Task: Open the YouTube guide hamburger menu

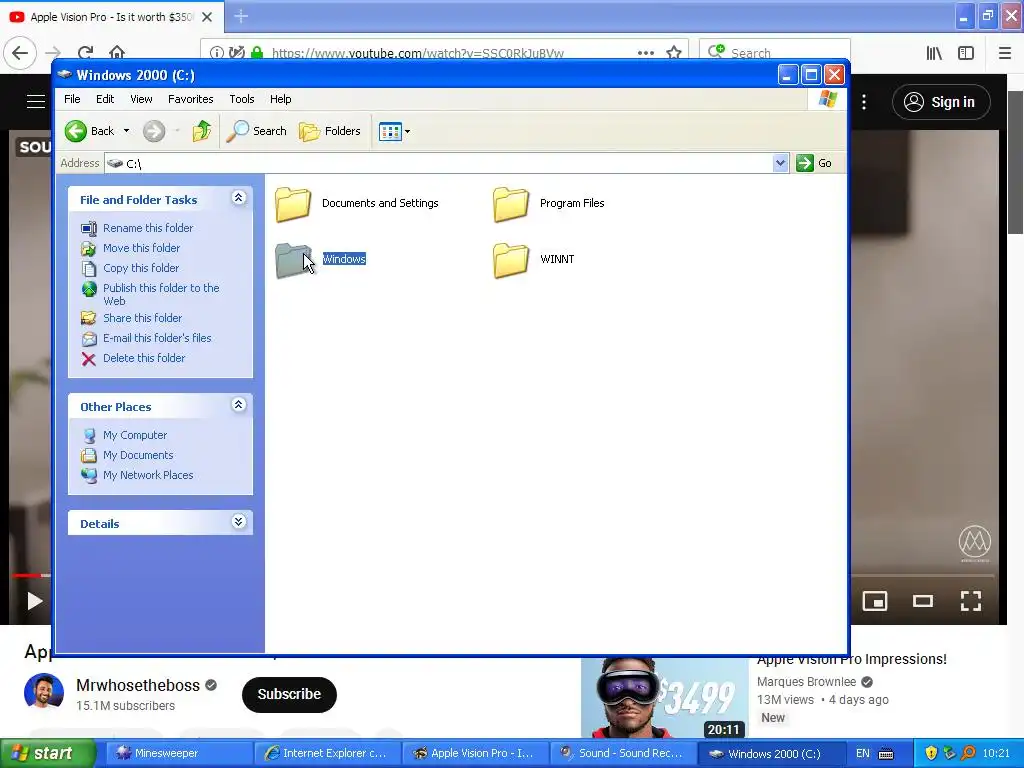Action: coord(36,101)
